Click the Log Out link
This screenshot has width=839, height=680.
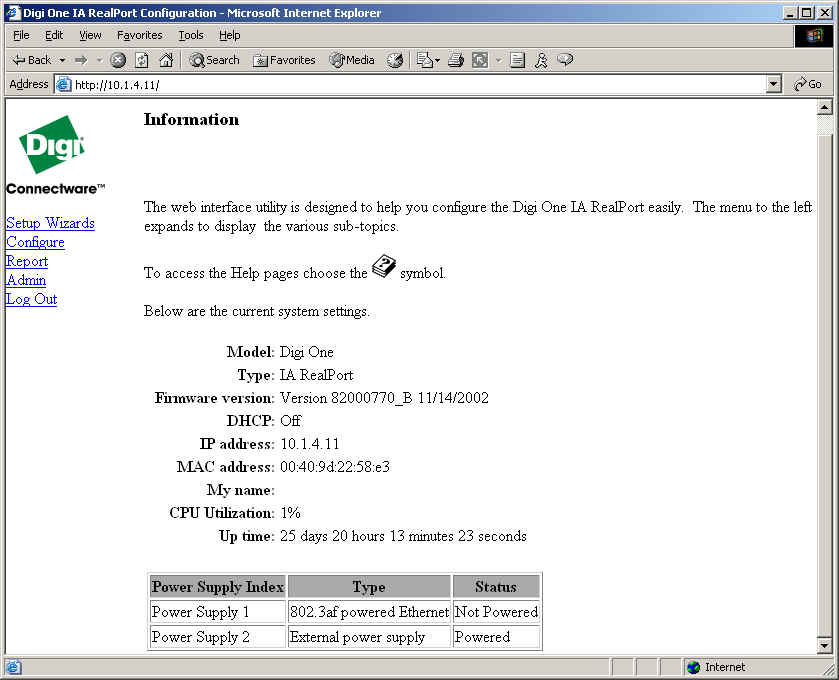click(31, 299)
